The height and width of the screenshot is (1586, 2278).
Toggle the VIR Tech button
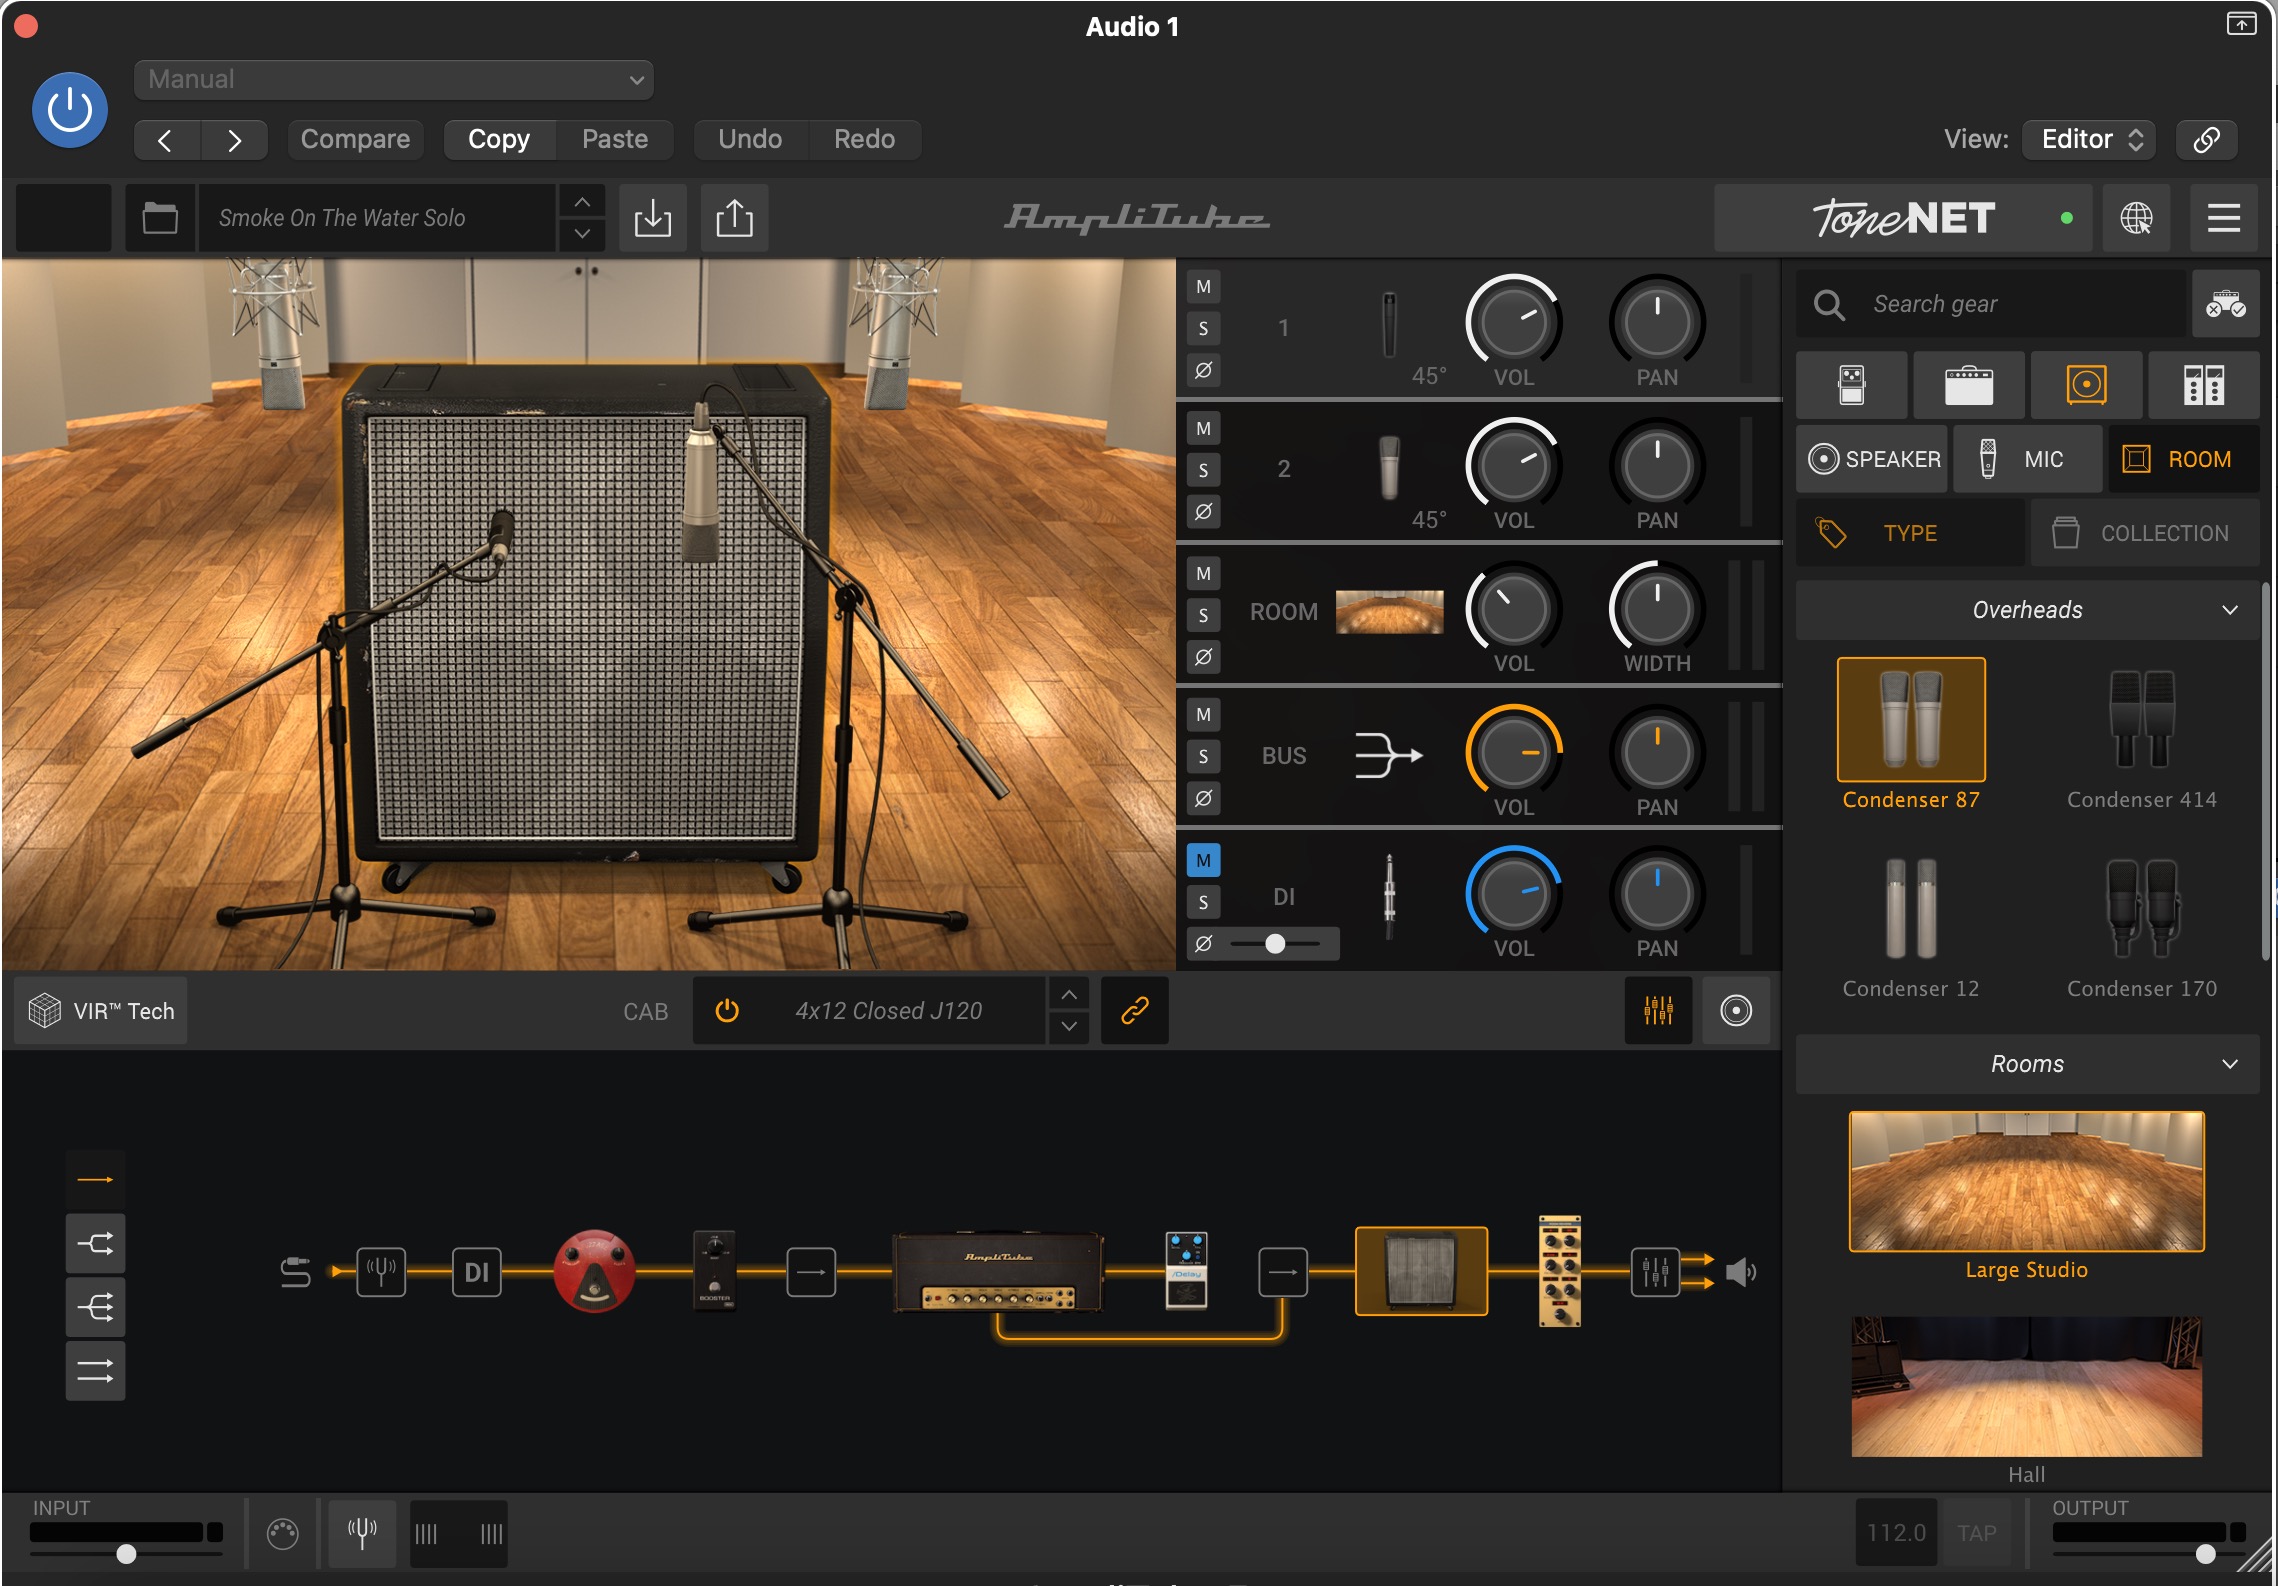101,1011
